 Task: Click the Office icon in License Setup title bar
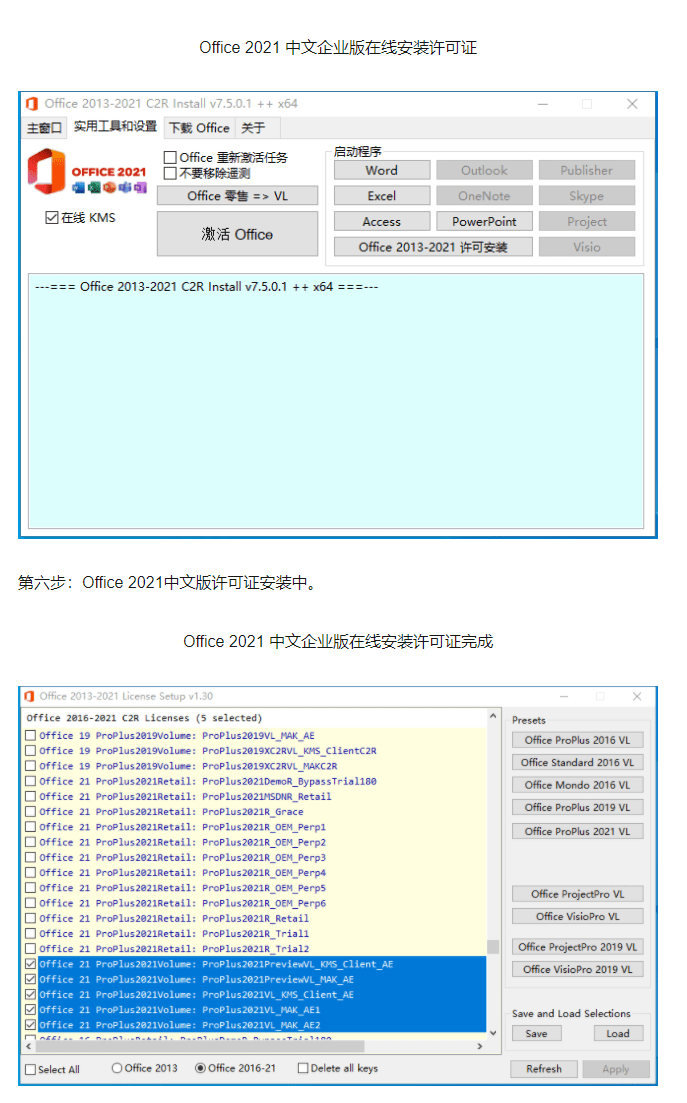pyautogui.click(x=29, y=696)
